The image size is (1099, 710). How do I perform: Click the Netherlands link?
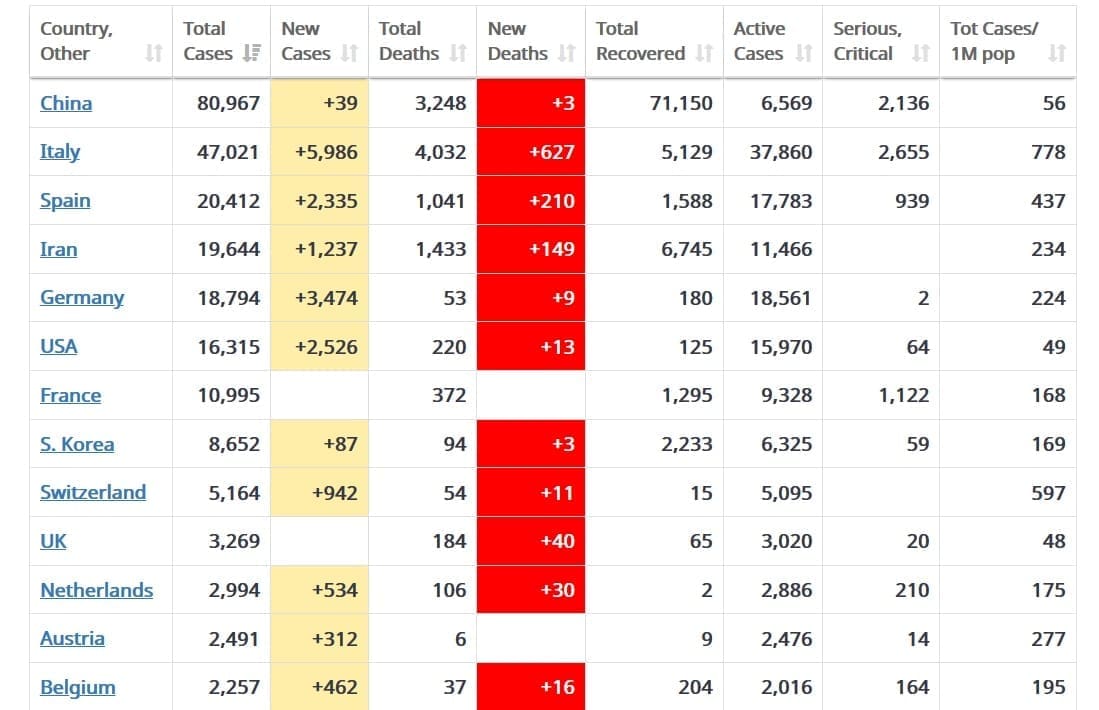(x=96, y=591)
